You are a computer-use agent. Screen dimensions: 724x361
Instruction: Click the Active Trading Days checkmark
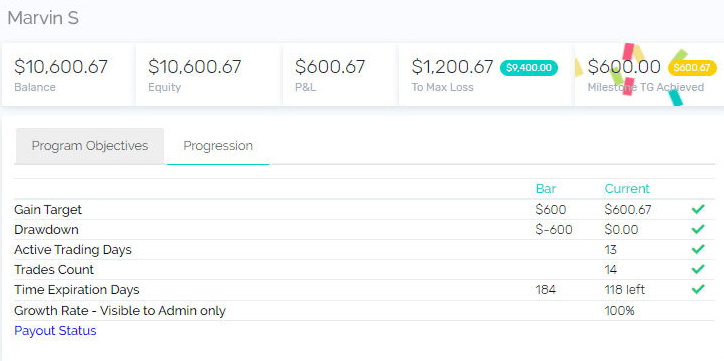pos(698,249)
